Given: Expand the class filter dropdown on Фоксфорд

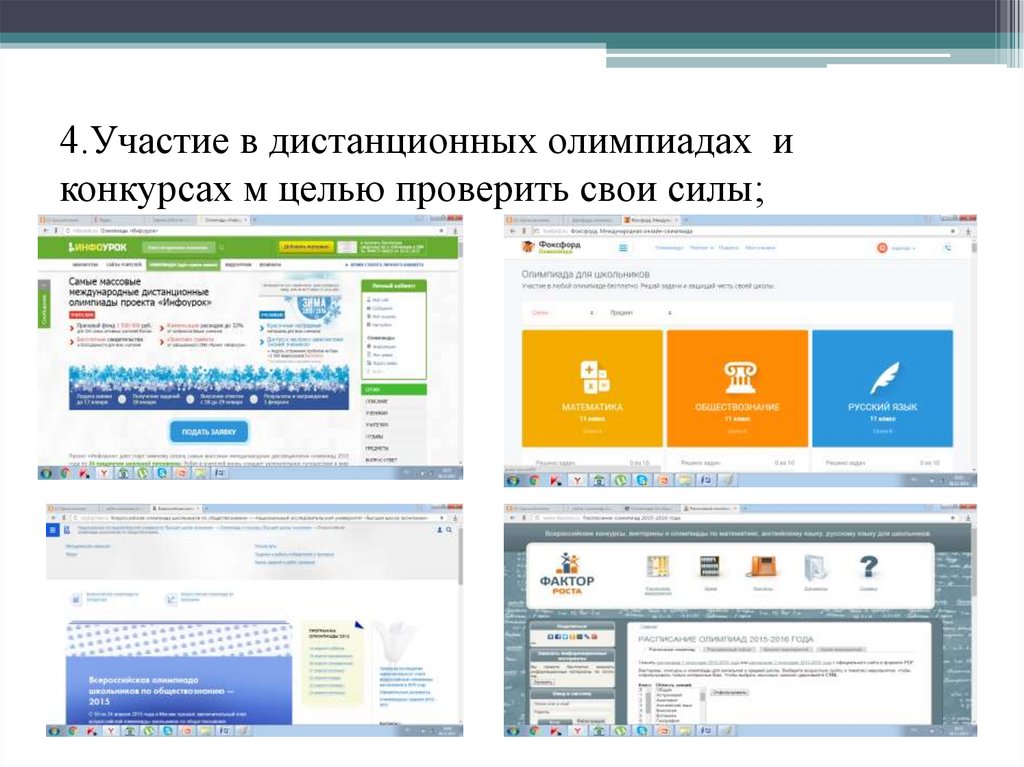Looking at the screenshot, I should tap(562, 313).
